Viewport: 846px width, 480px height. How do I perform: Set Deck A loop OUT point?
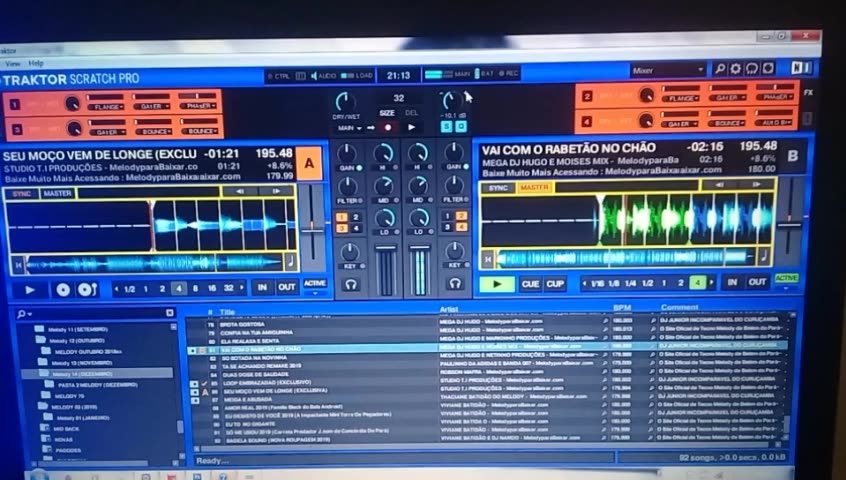pyautogui.click(x=286, y=287)
